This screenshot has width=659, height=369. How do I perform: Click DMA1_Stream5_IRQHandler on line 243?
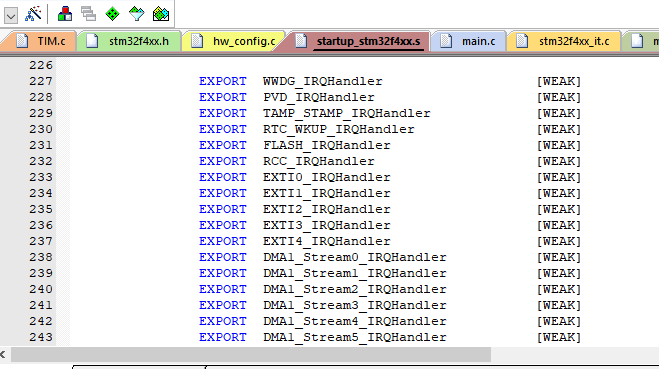[355, 337]
